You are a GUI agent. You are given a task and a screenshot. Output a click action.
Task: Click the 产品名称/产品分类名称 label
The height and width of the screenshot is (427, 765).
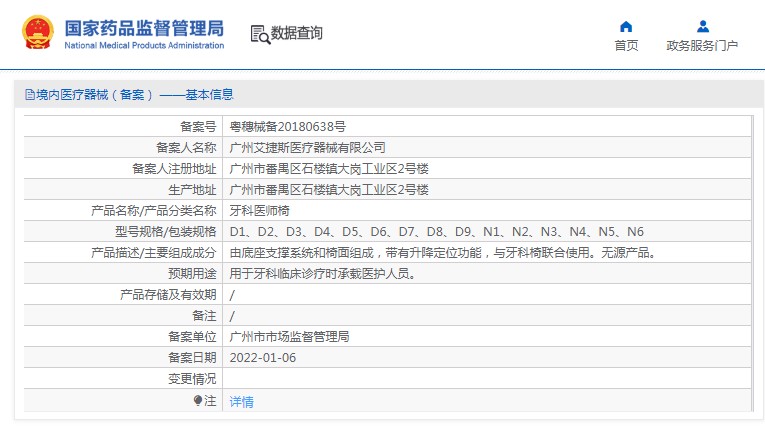tap(154, 211)
